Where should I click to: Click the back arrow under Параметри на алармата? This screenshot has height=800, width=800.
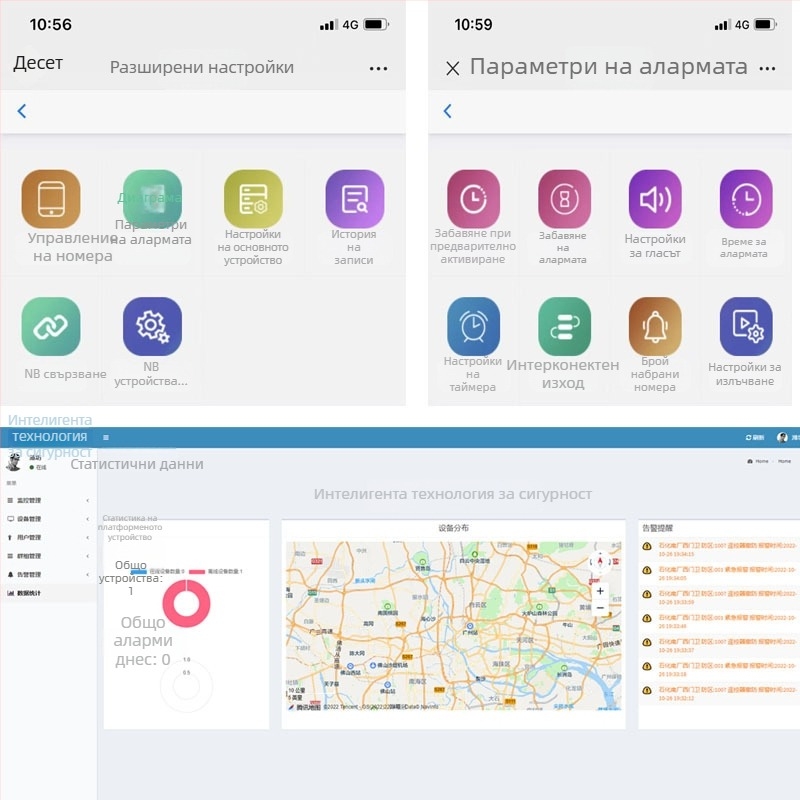click(x=447, y=111)
